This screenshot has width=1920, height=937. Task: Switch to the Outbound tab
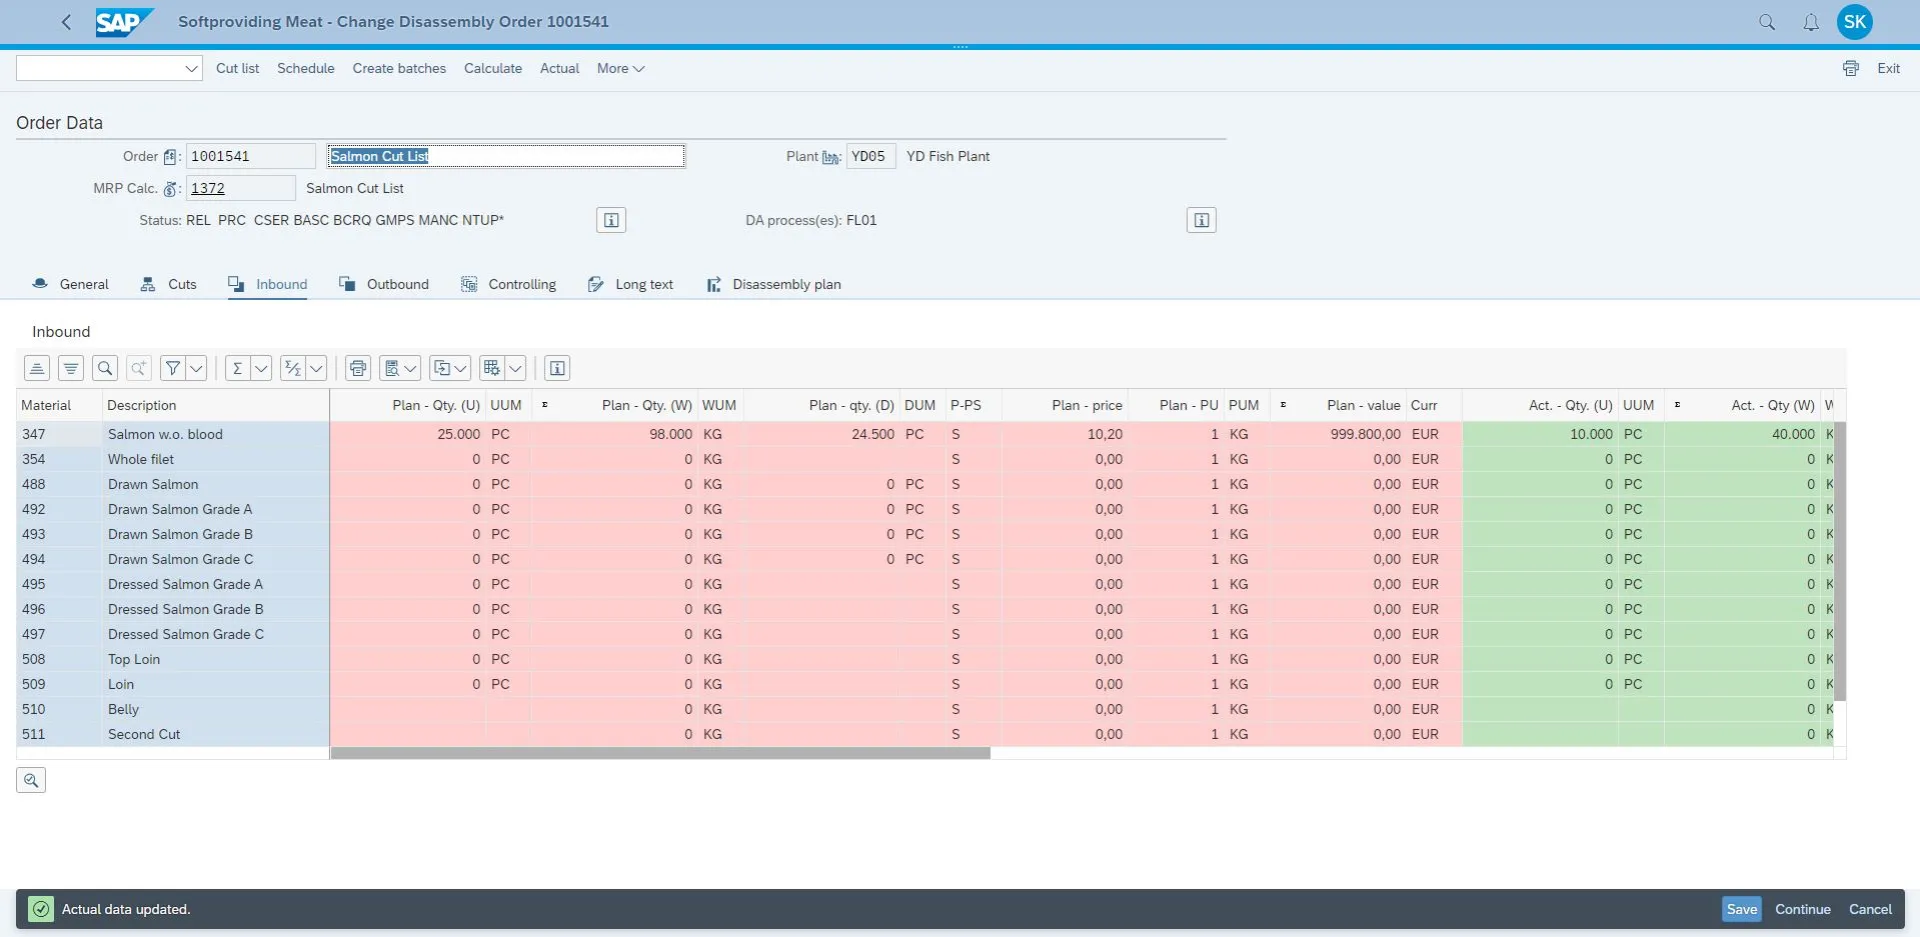click(x=384, y=284)
